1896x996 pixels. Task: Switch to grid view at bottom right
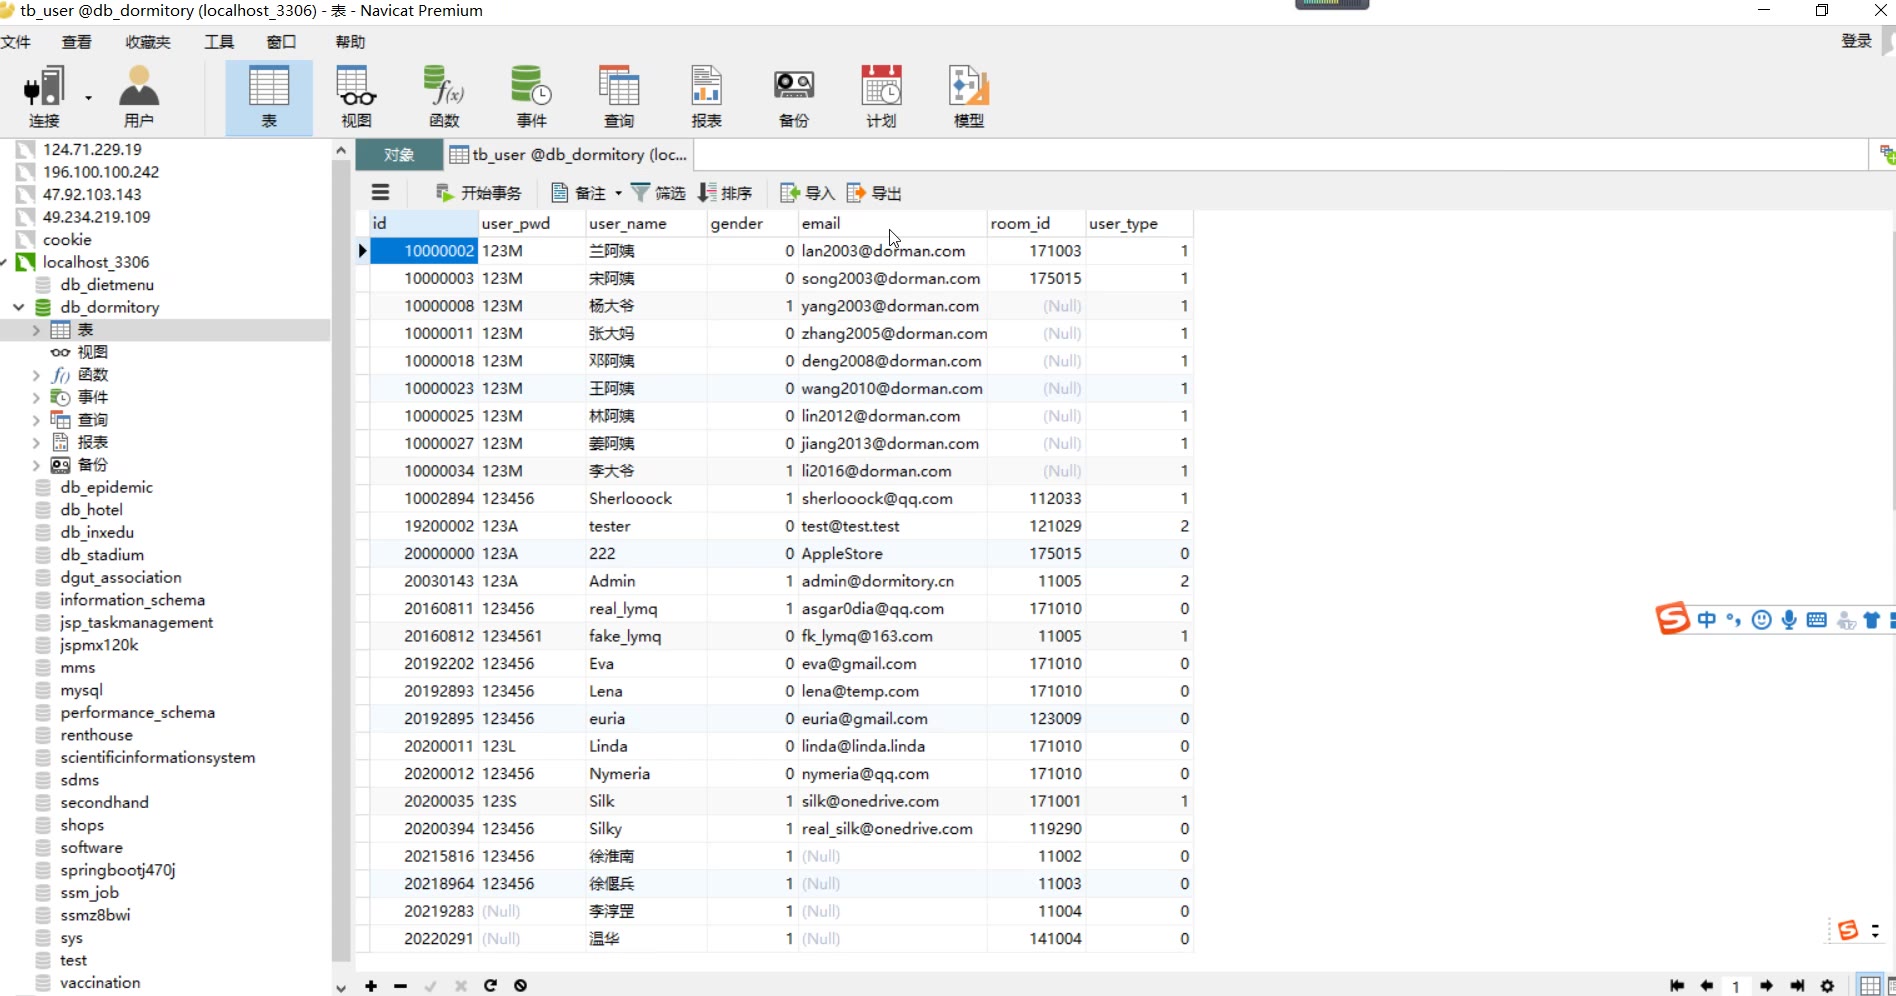click(1869, 986)
